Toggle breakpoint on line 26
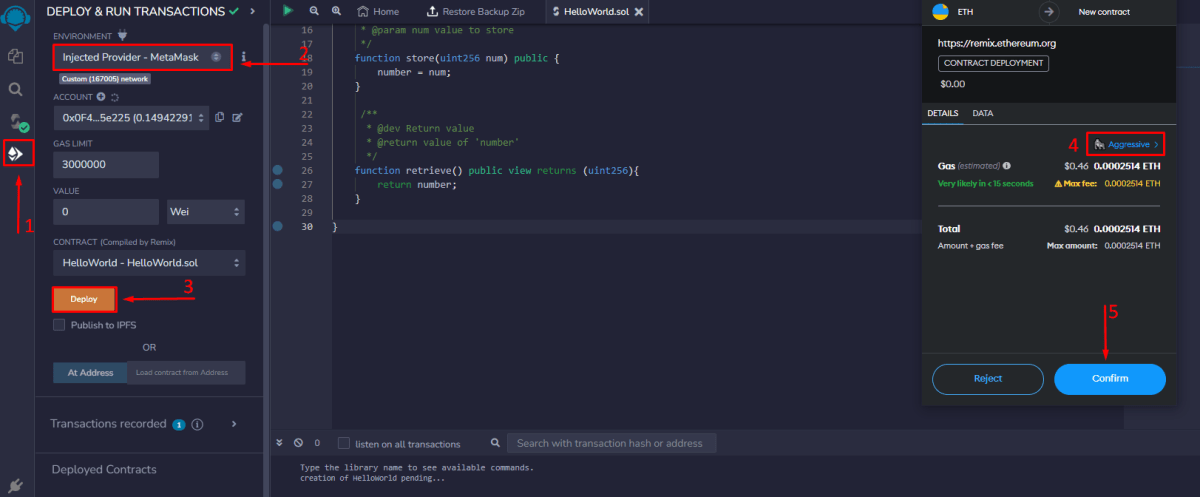Viewport: 1200px width, 497px height. pyautogui.click(x=278, y=171)
